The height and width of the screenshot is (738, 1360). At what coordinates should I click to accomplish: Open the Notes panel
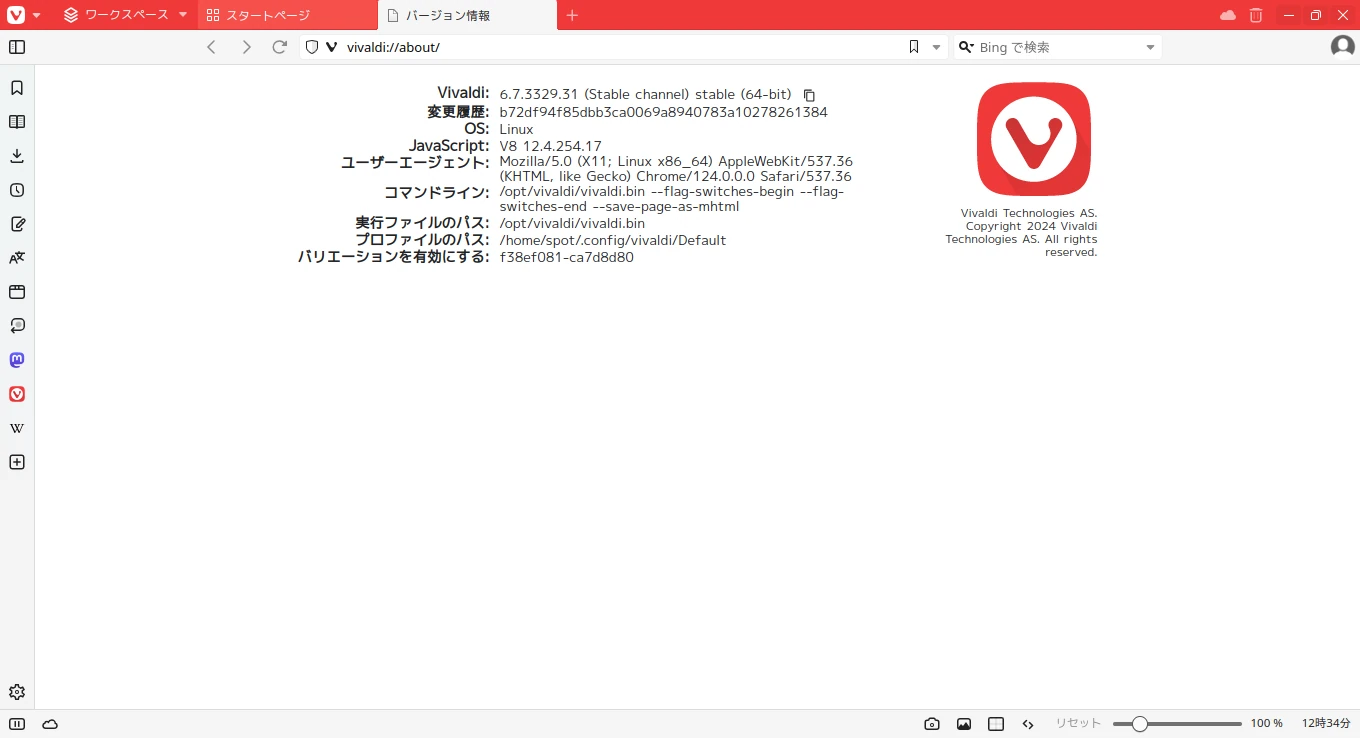(x=17, y=224)
